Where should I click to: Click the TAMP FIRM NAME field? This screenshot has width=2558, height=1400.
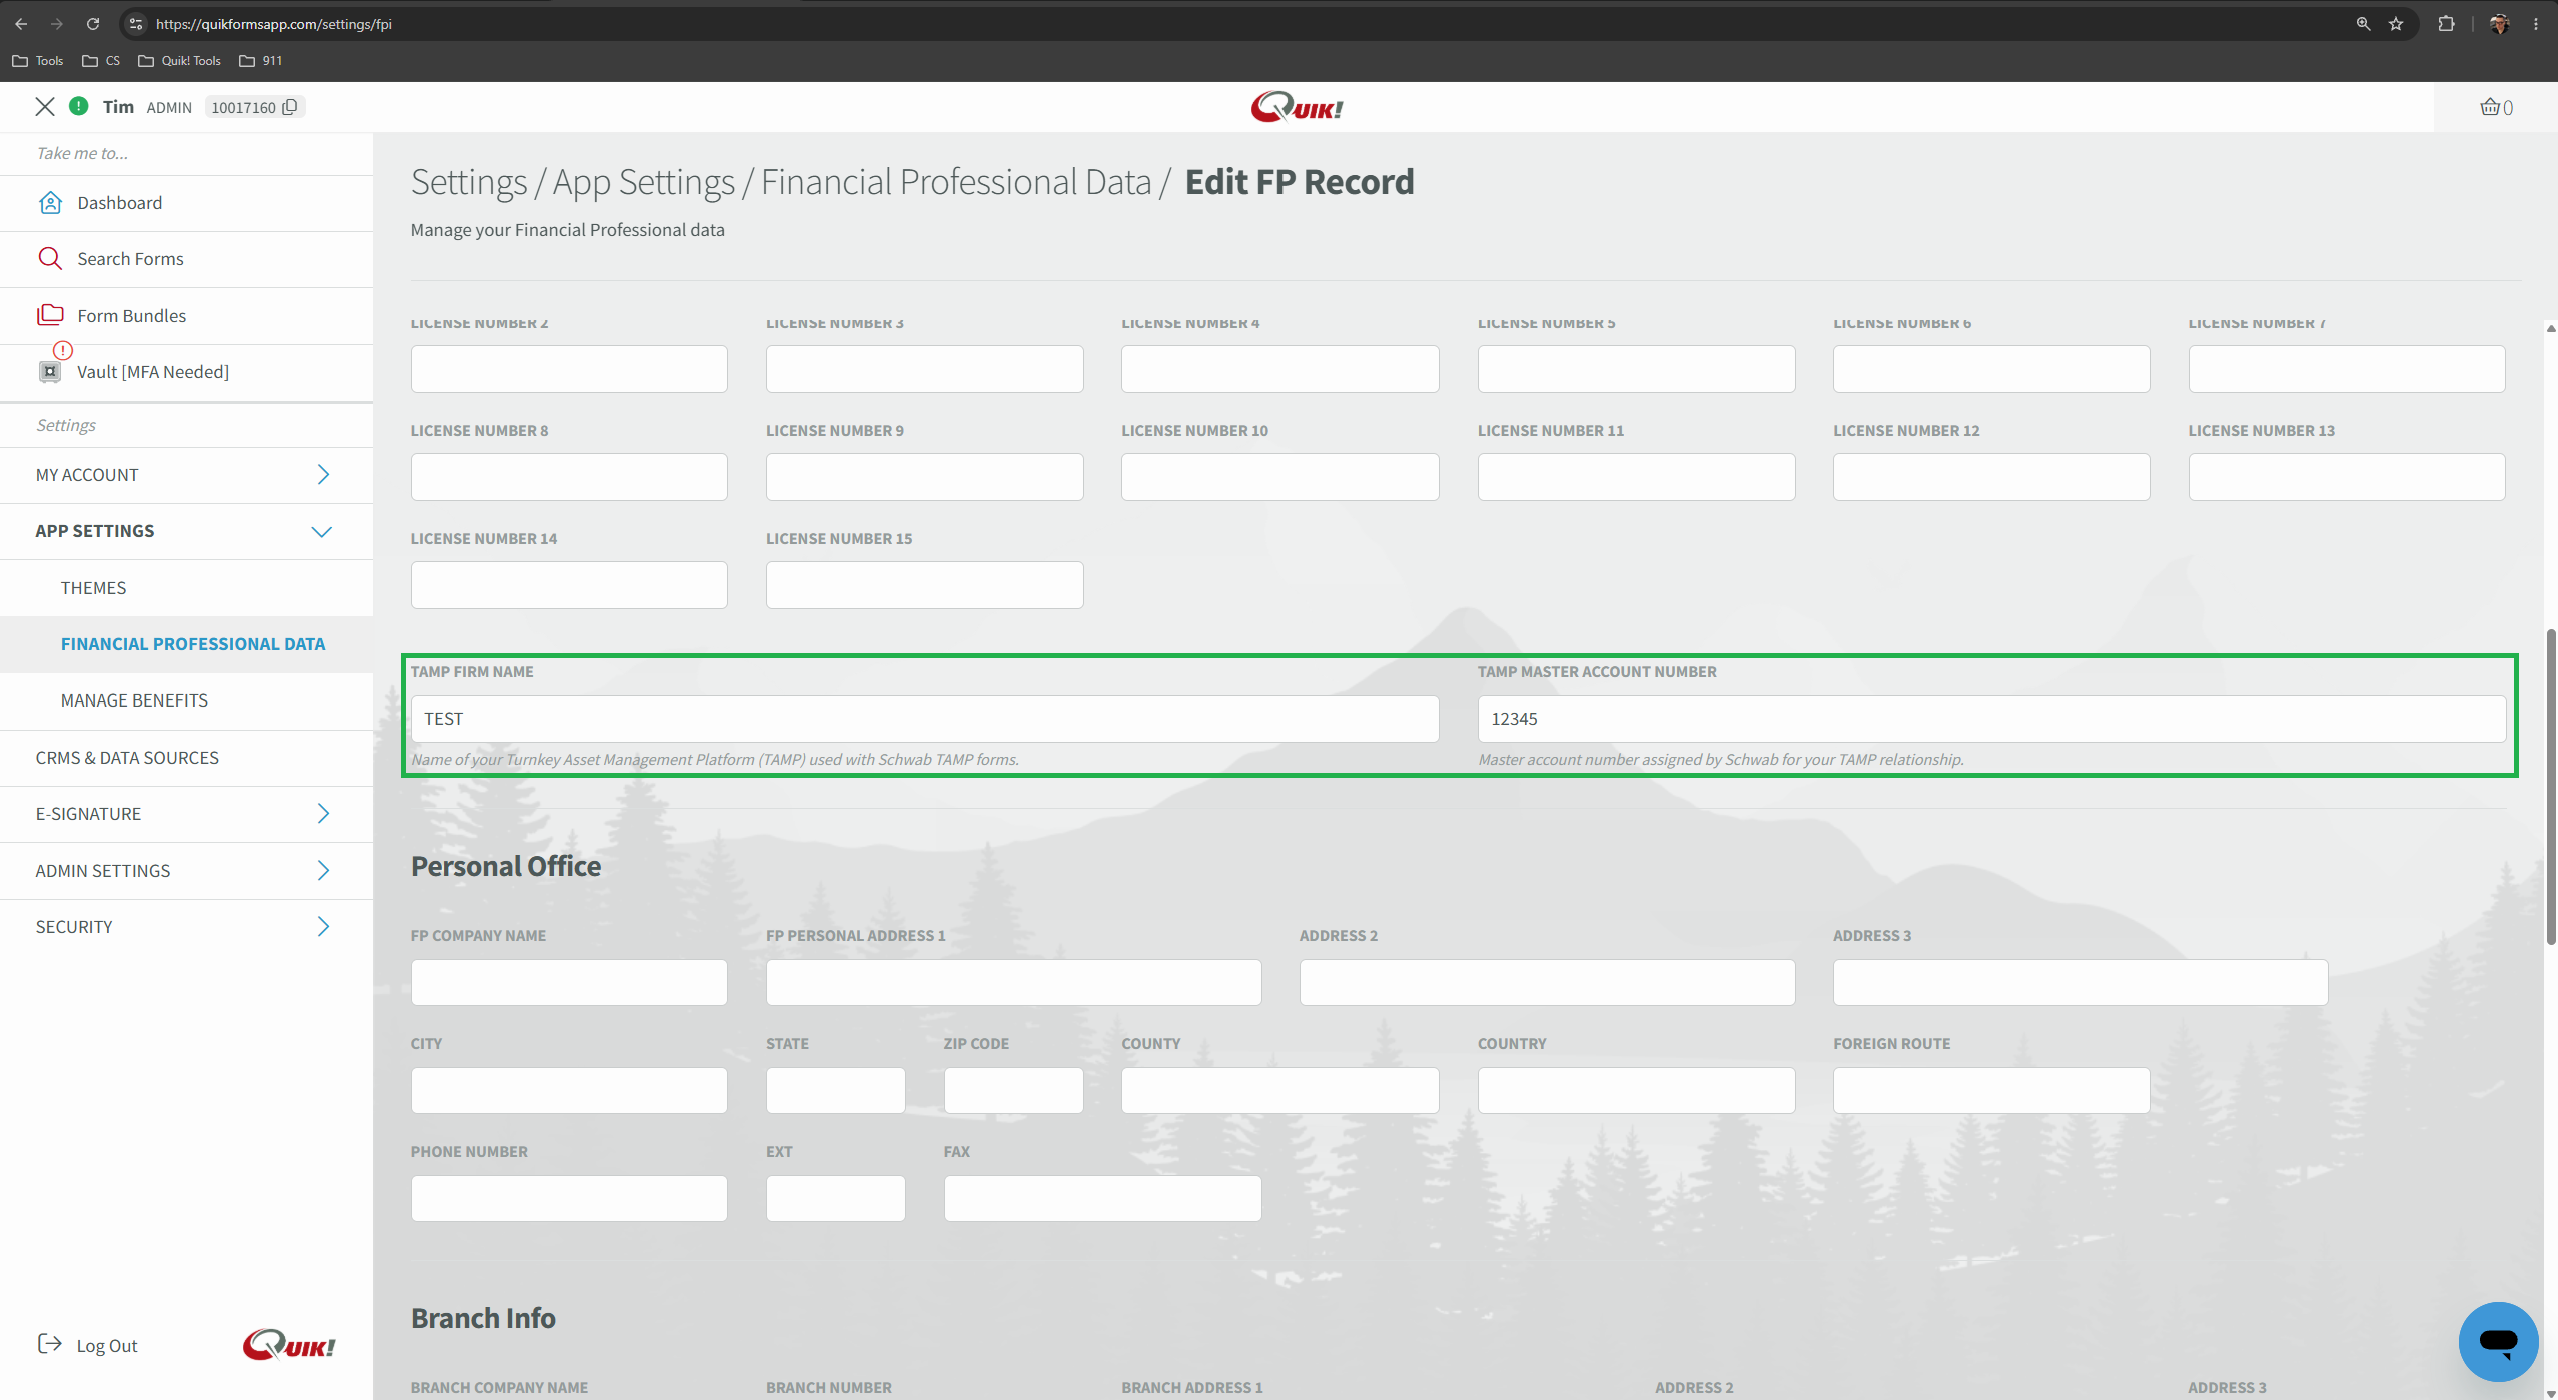[x=925, y=719]
